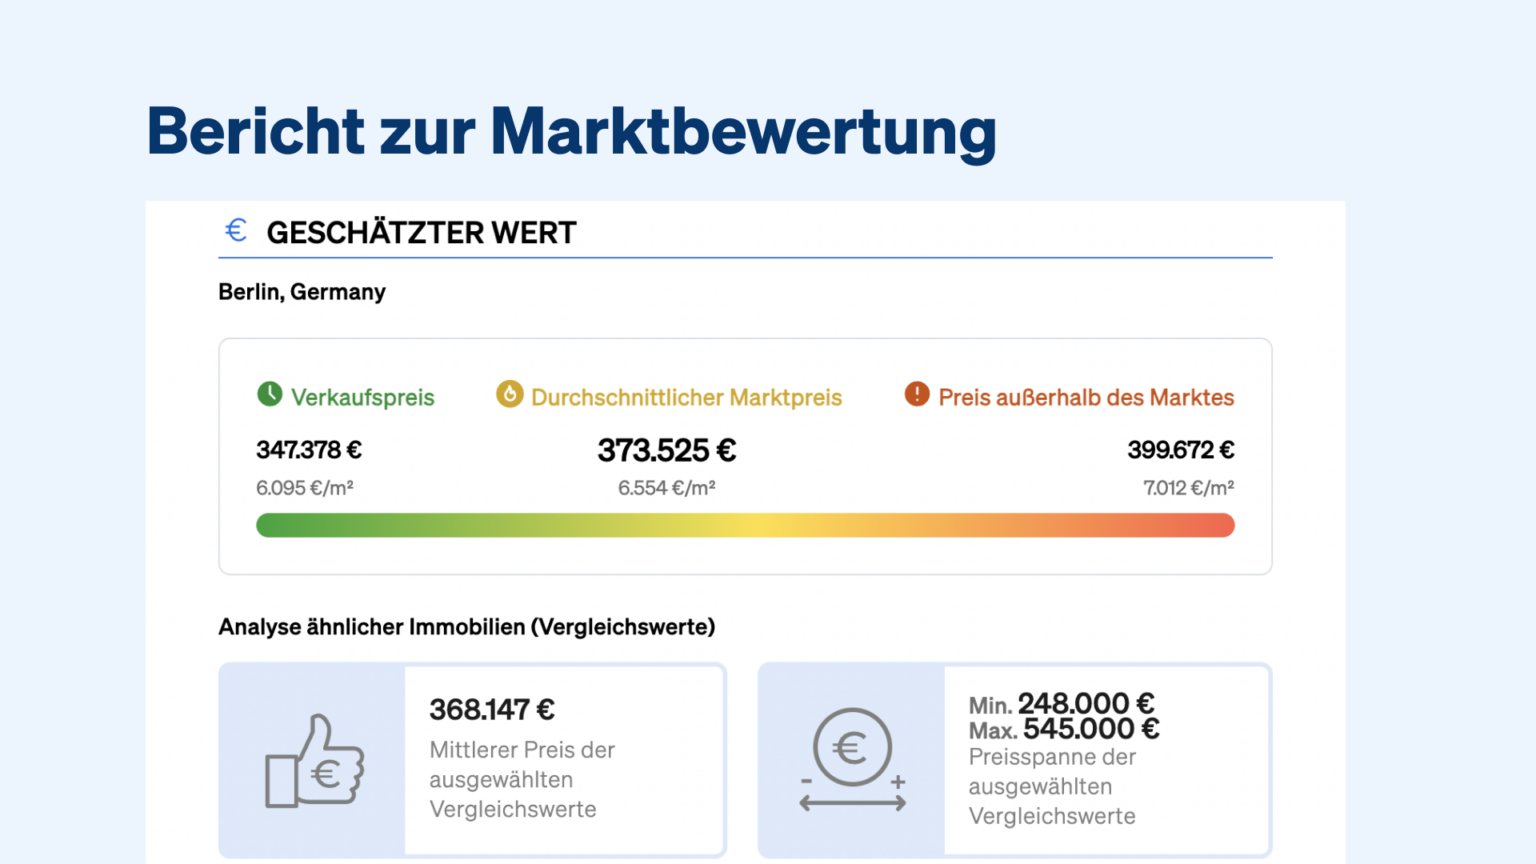Click the Preis außerhalb des Marktes label
Image resolution: width=1536 pixels, height=864 pixels.
click(x=1086, y=397)
